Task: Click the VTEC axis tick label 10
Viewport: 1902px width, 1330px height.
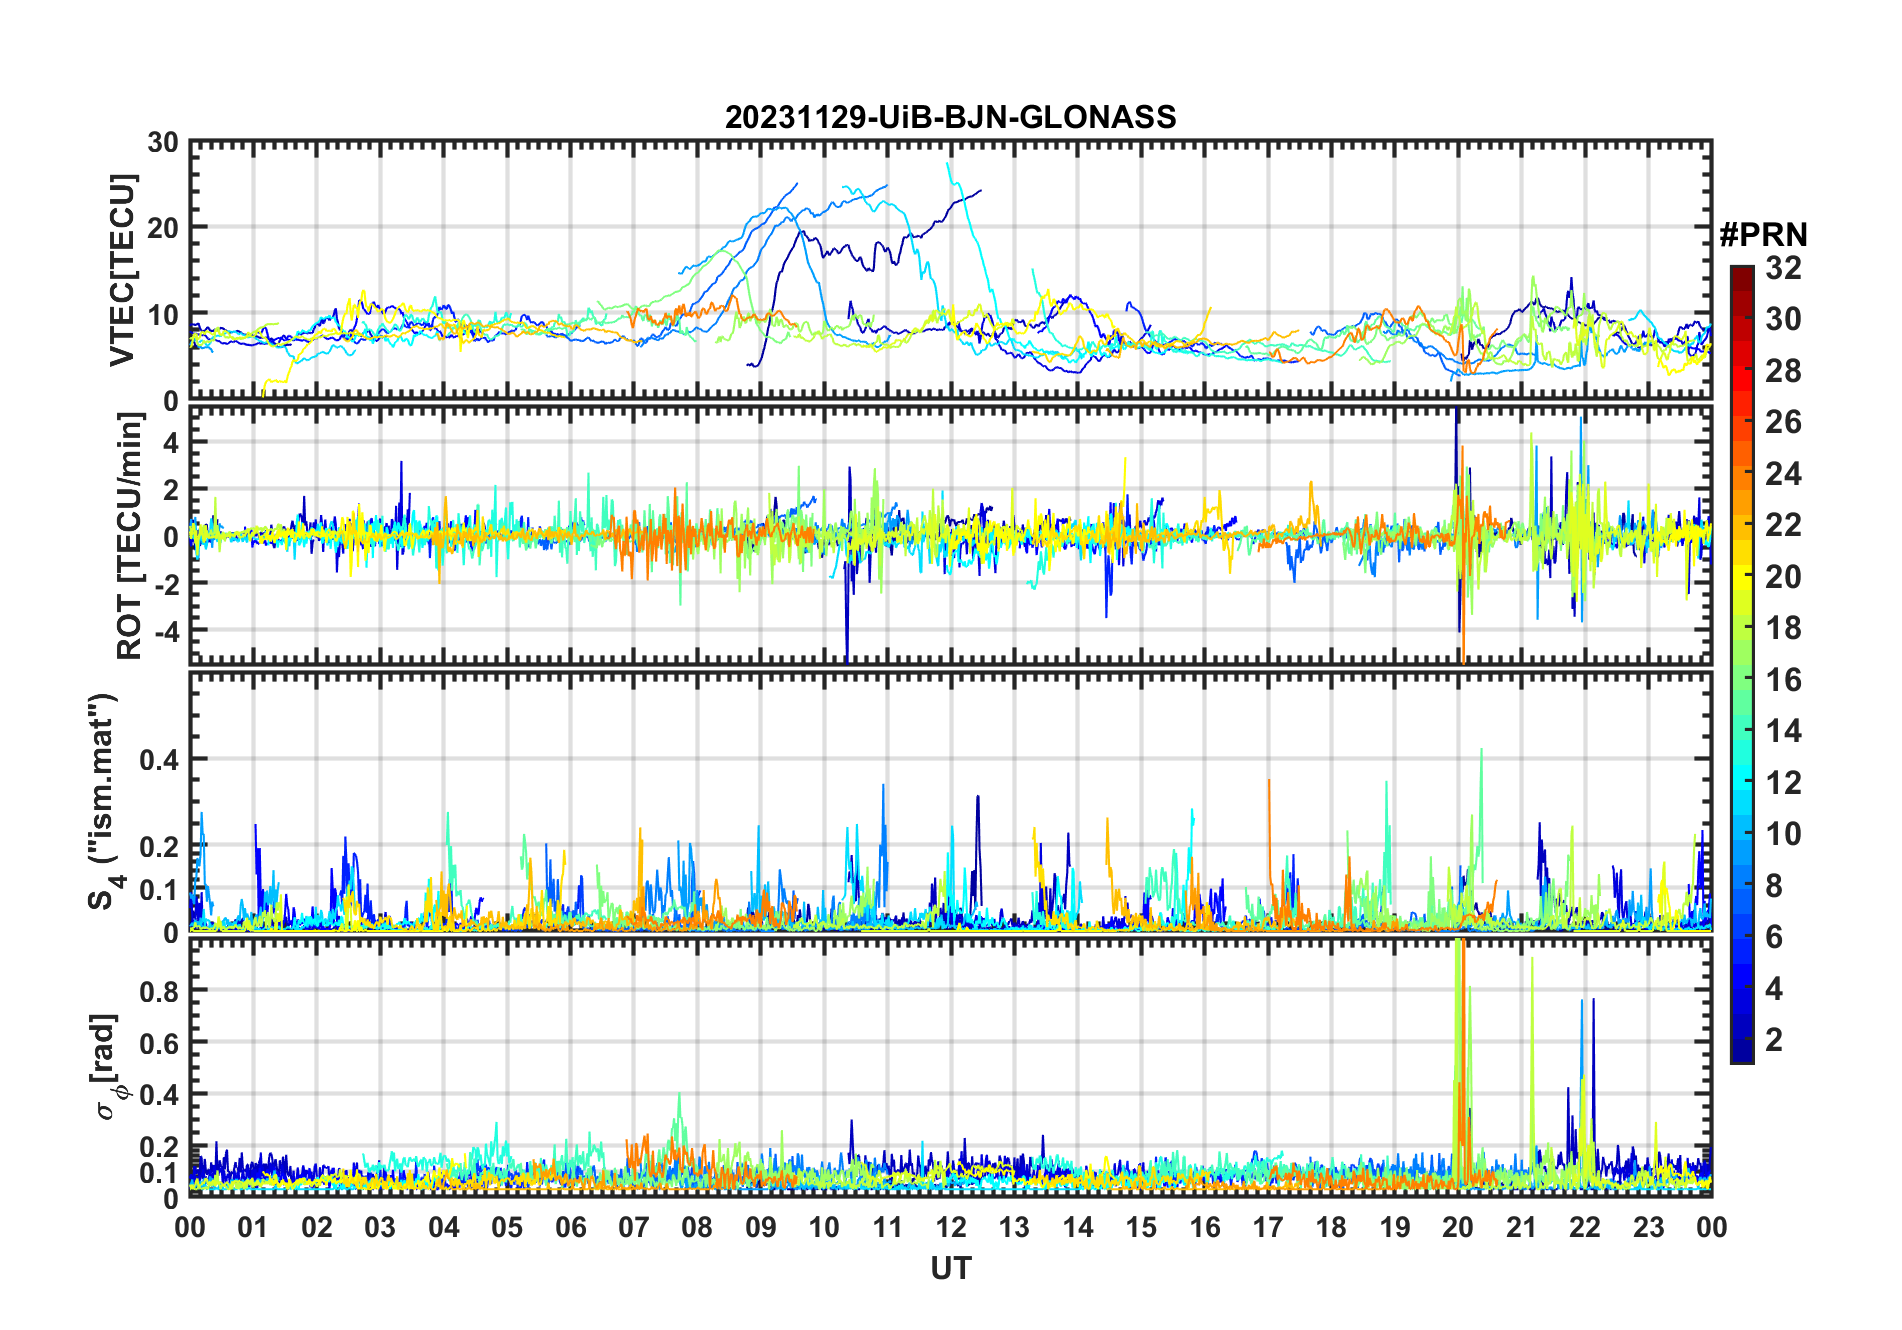Action: [163, 314]
